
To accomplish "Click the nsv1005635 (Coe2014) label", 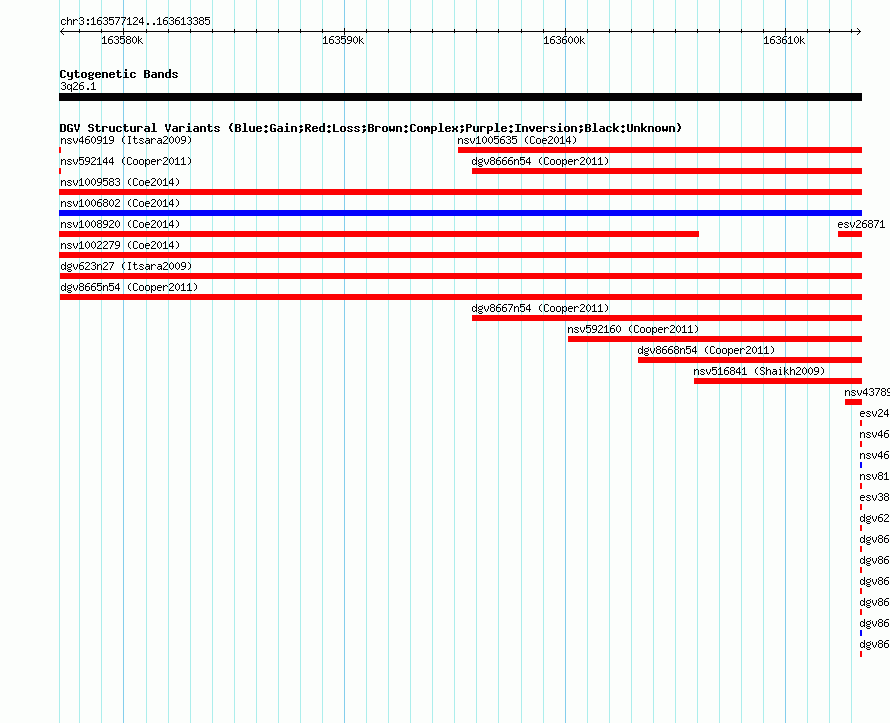I will click(x=517, y=140).
